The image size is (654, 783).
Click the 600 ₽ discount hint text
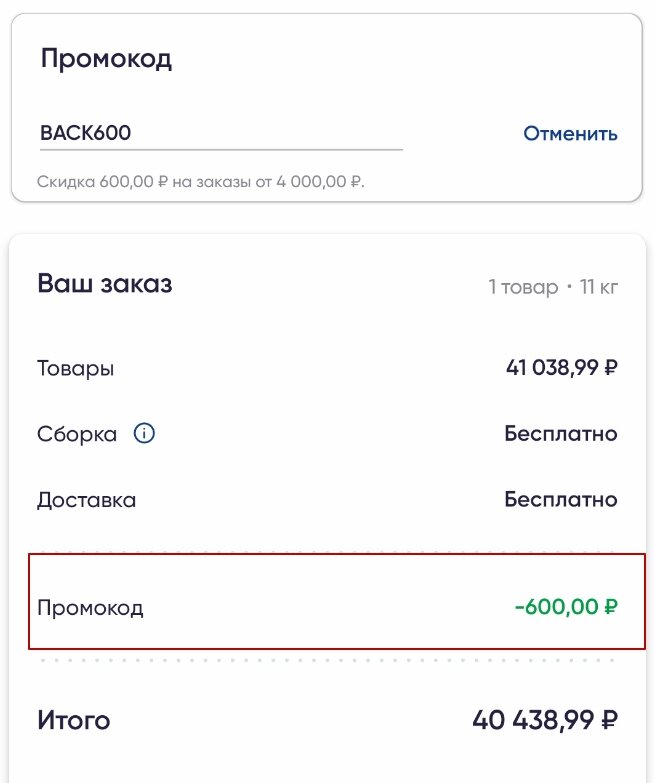(x=200, y=183)
